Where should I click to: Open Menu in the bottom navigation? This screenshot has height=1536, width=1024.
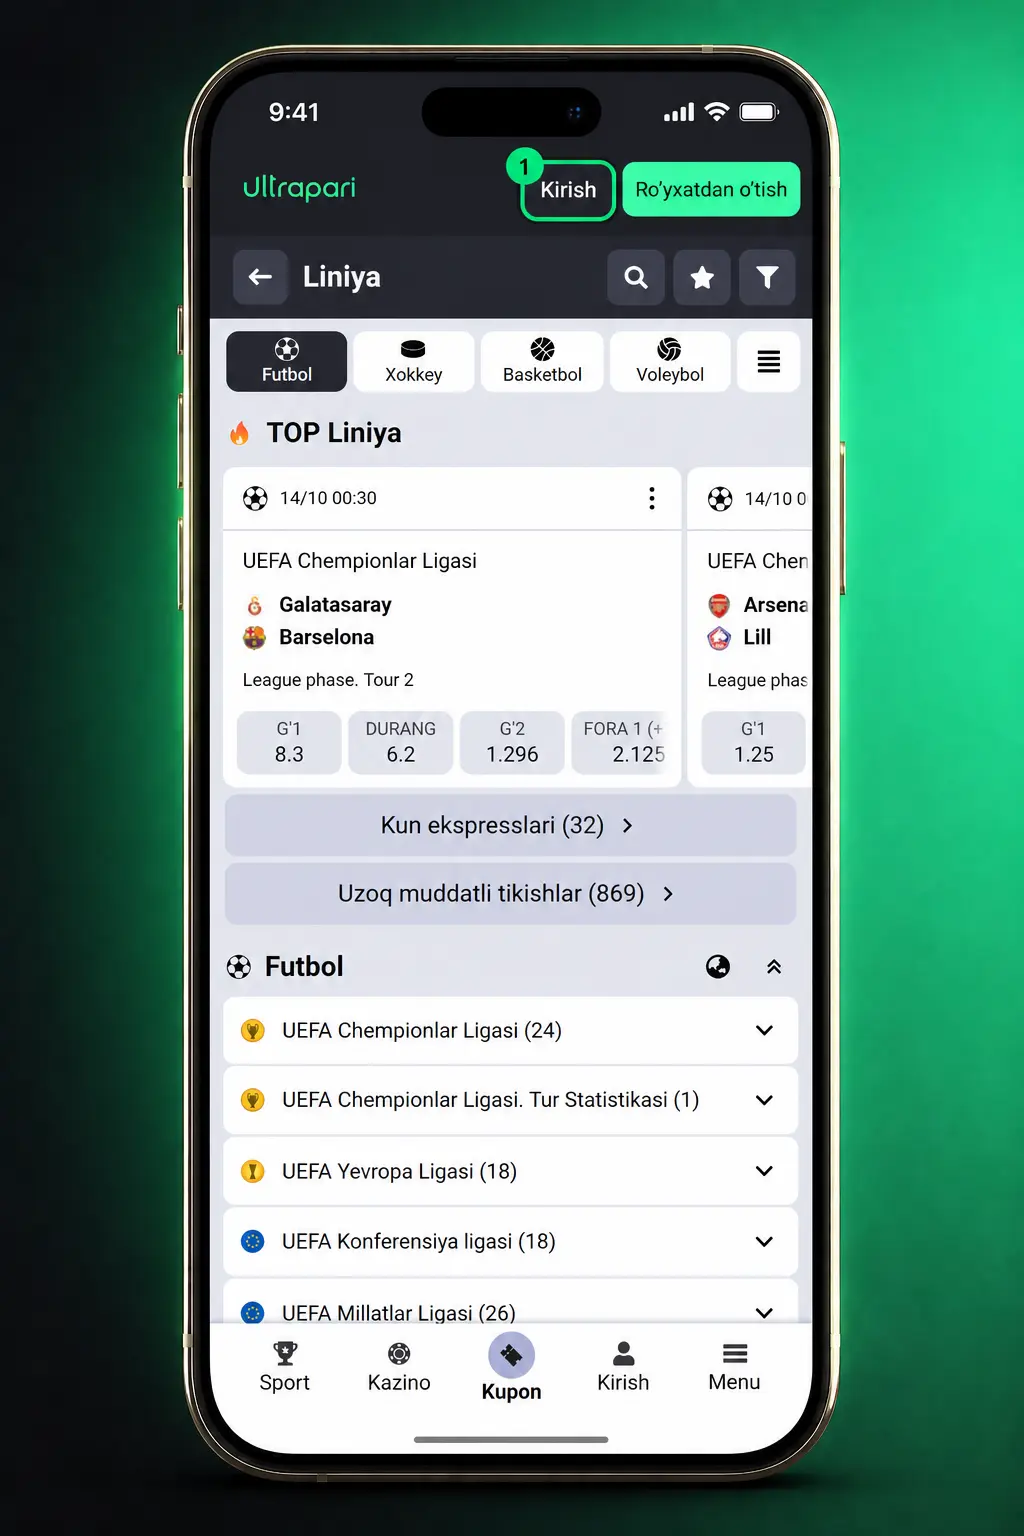pyautogui.click(x=735, y=1368)
